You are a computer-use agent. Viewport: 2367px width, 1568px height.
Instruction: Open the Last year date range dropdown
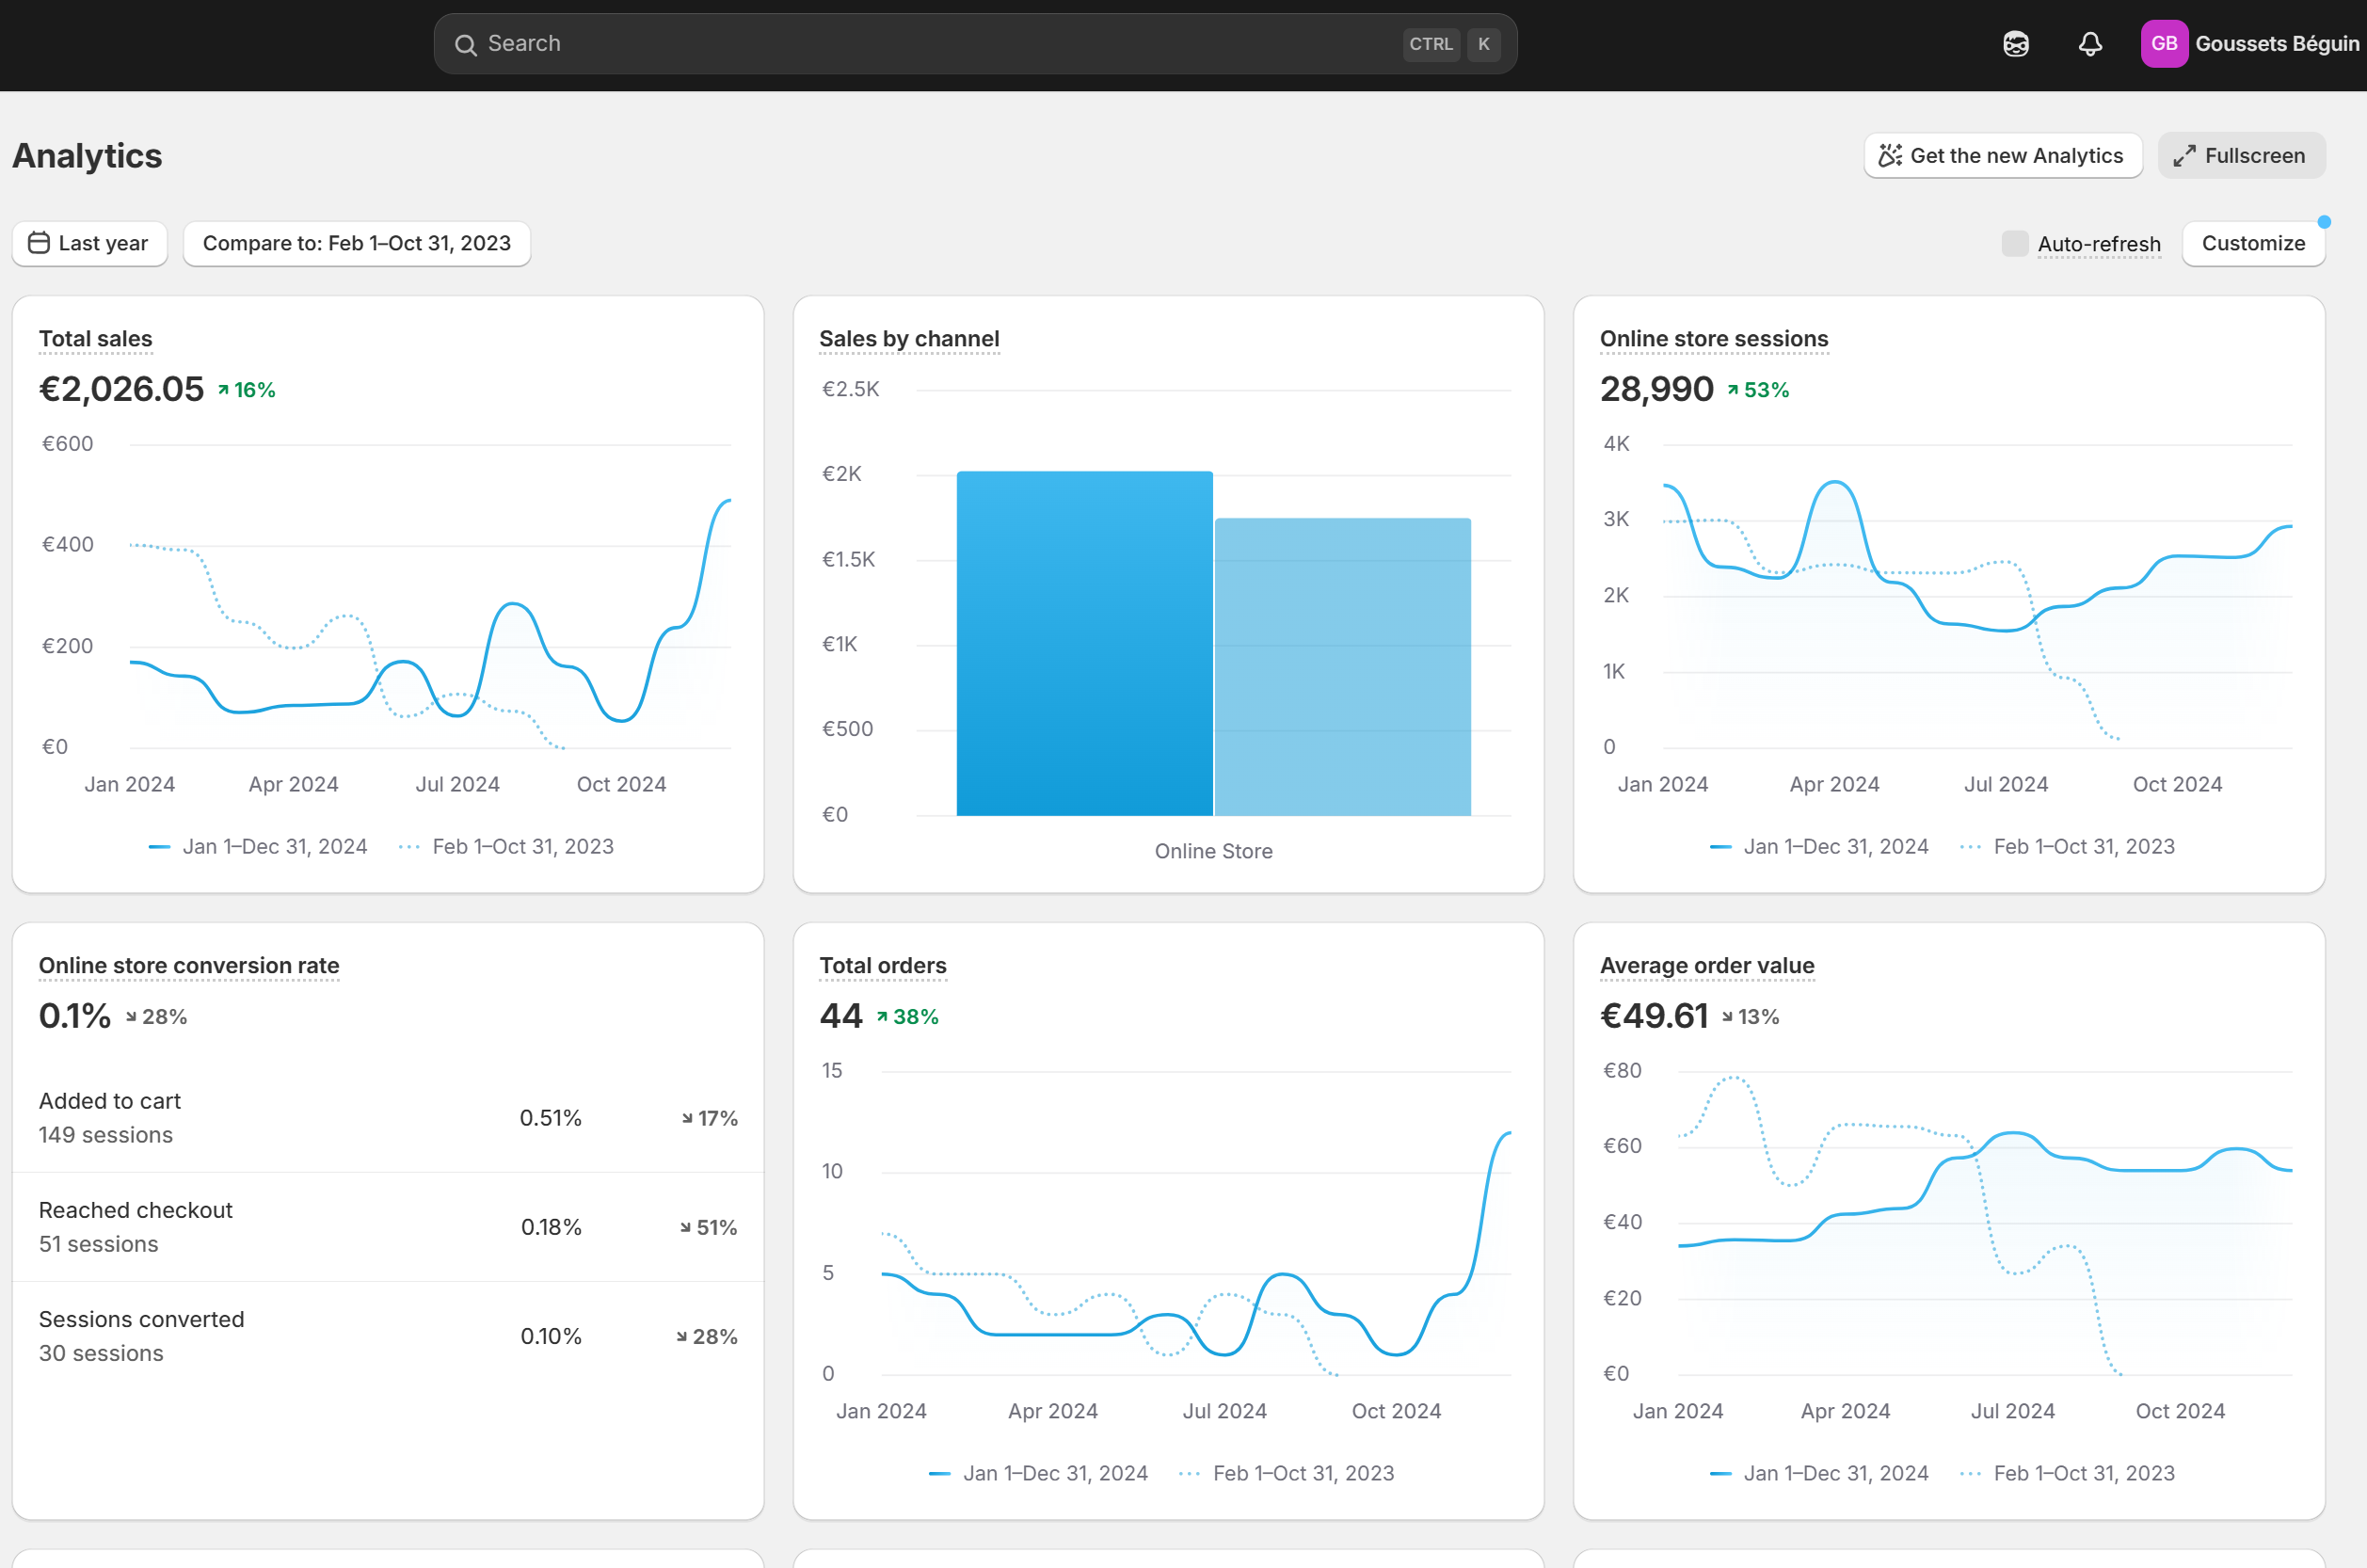90,243
